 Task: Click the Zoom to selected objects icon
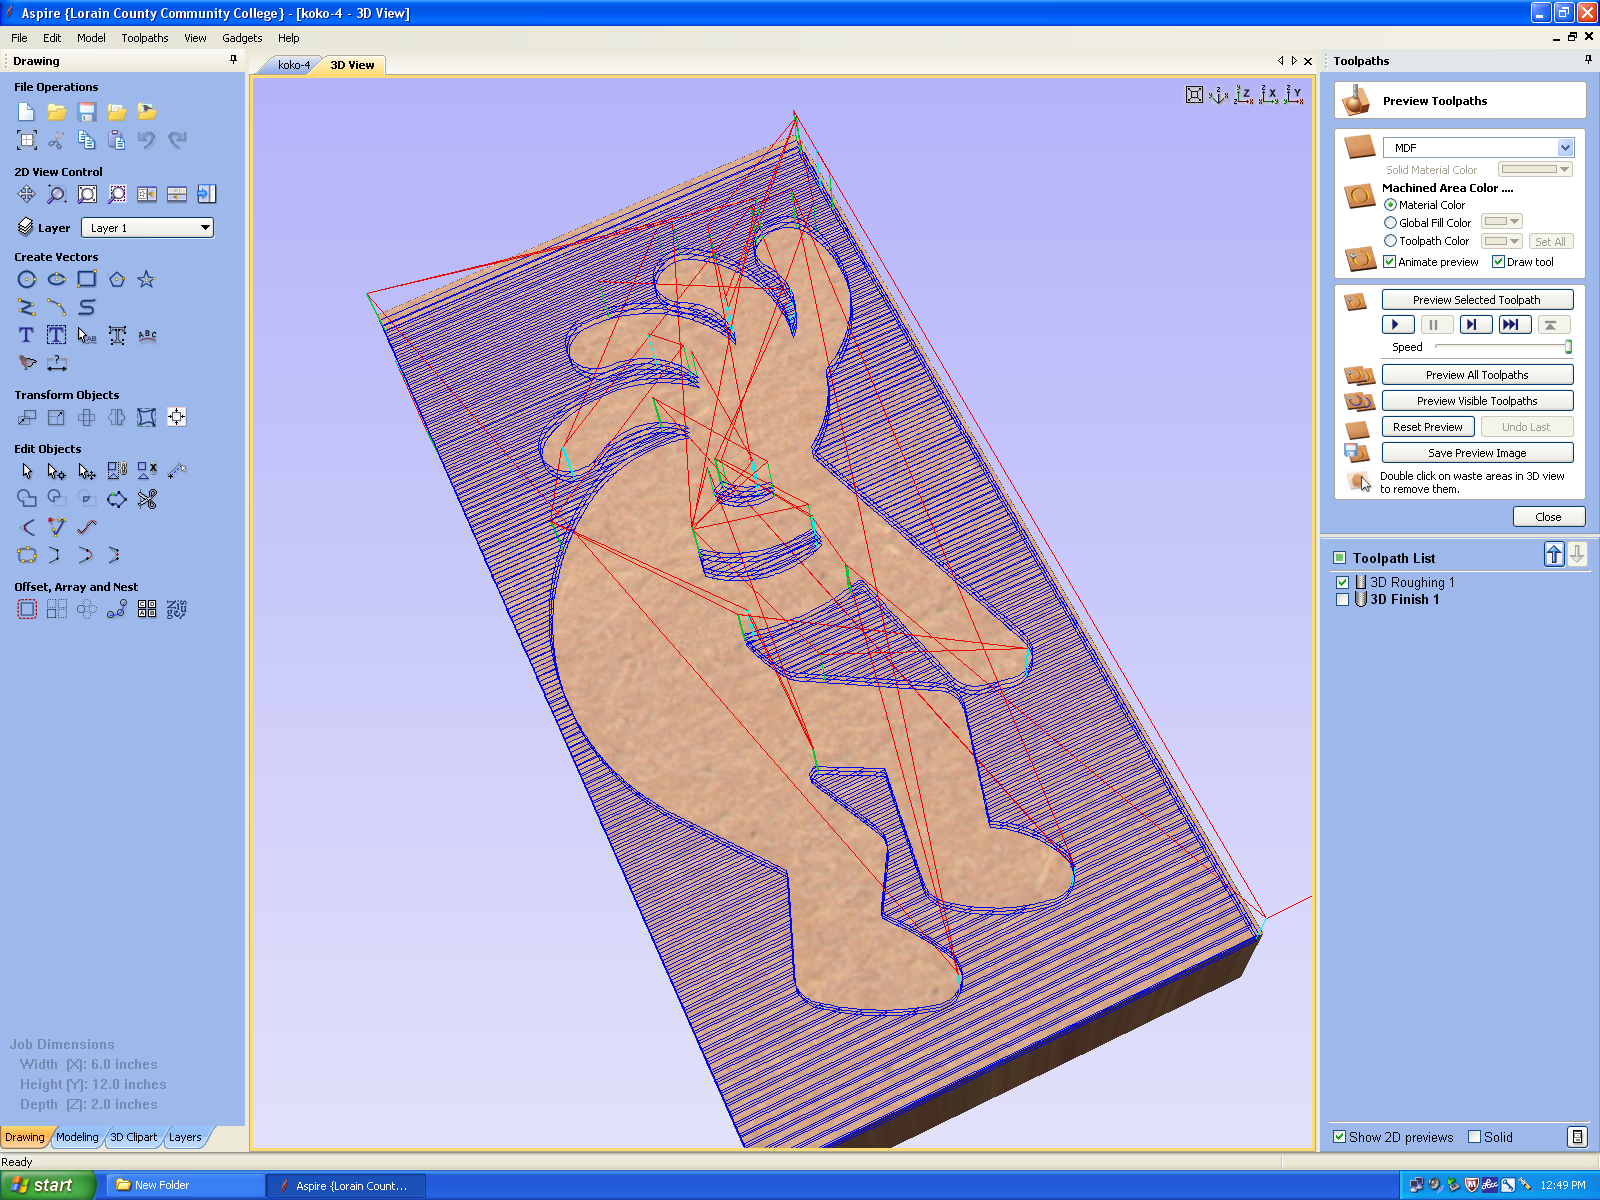[117, 194]
